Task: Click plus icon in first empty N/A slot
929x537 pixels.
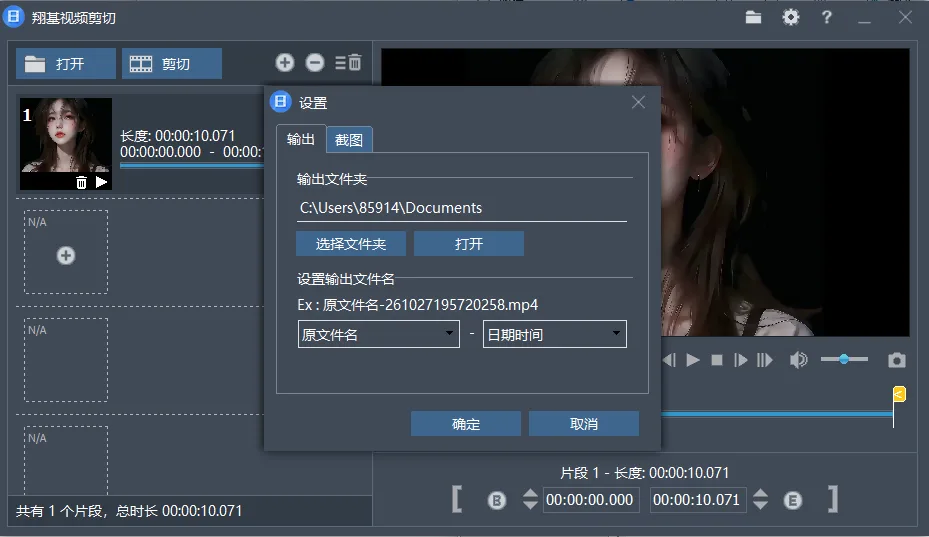Action: coord(66,255)
